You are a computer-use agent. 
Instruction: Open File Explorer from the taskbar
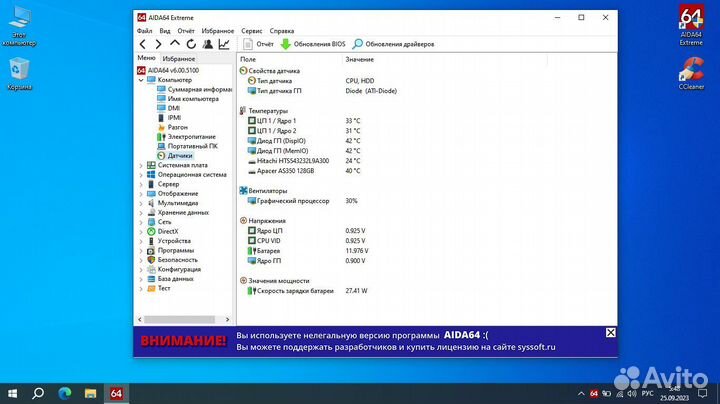click(90, 393)
